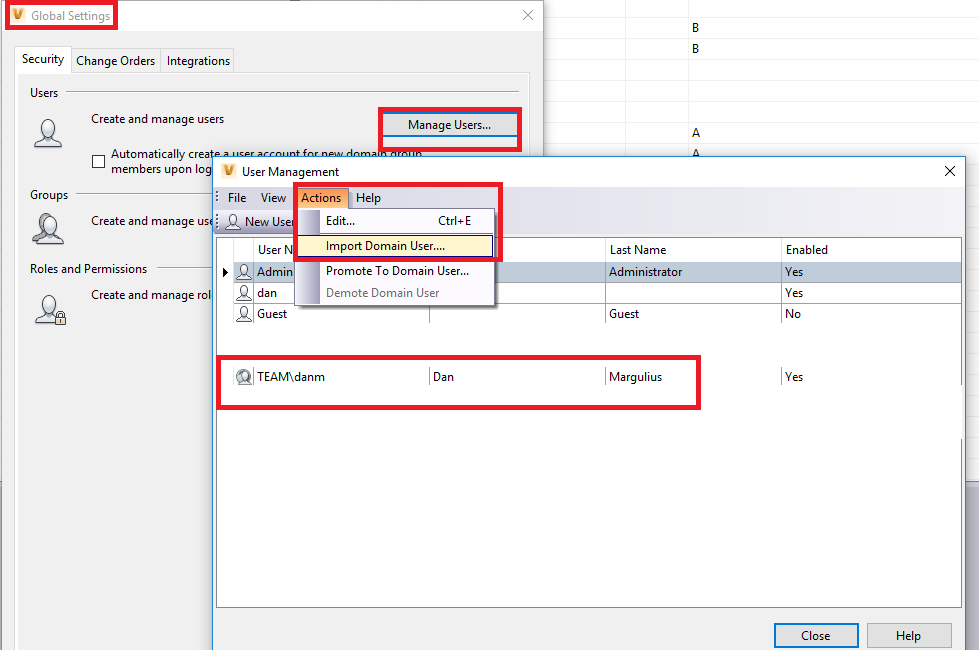Click the Help button at the bottom right
This screenshot has height=650, width=979.
click(908, 636)
